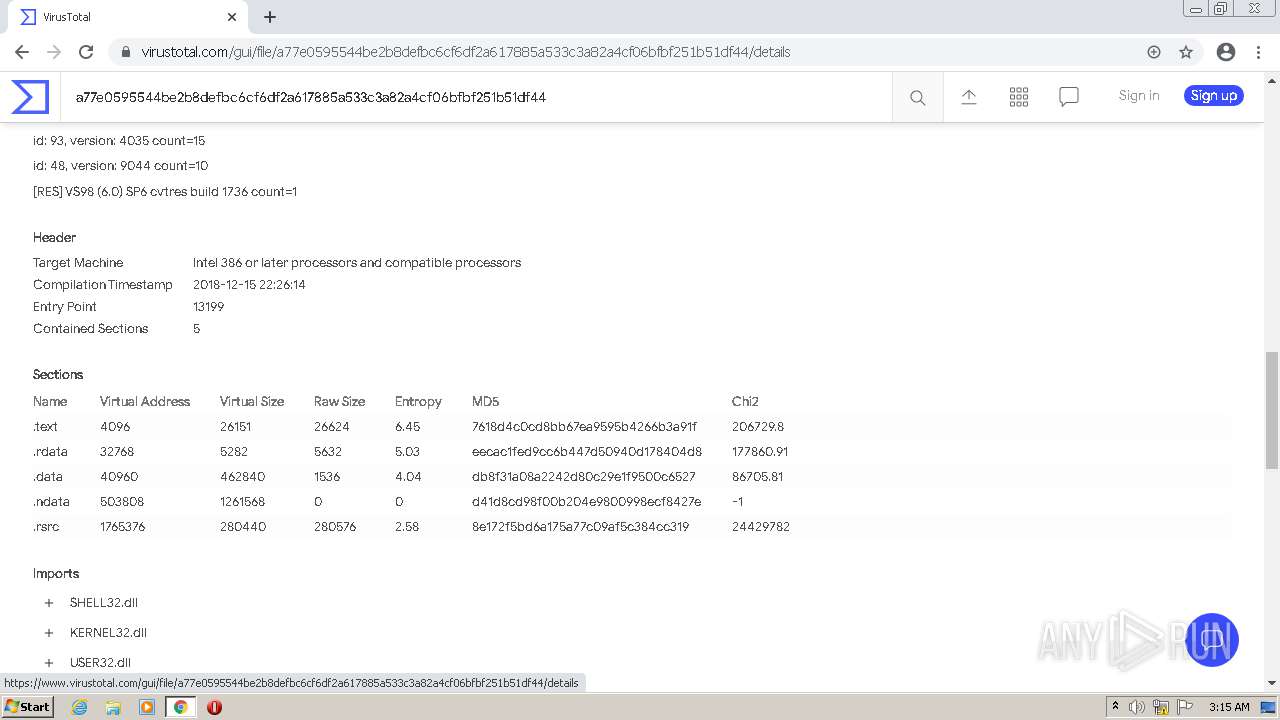Click the address bar URL
This screenshot has height=720, width=1280.
tap(466, 52)
